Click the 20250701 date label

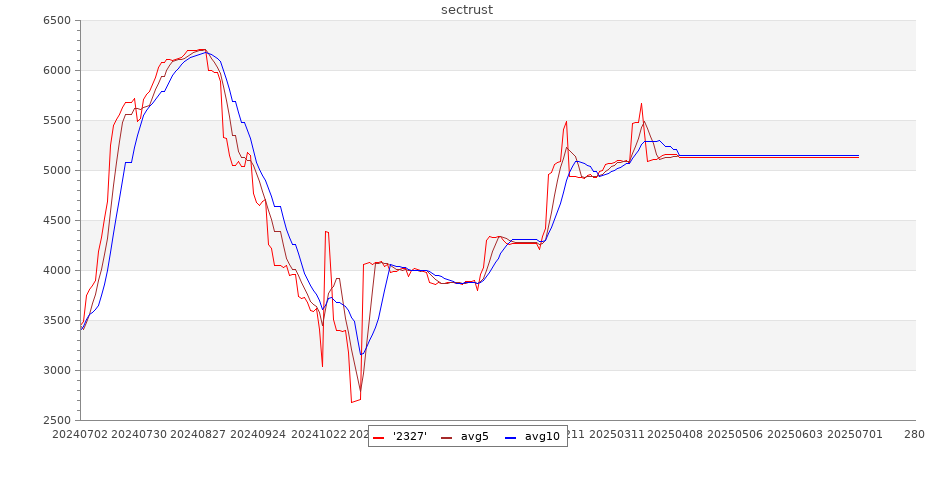853,435
